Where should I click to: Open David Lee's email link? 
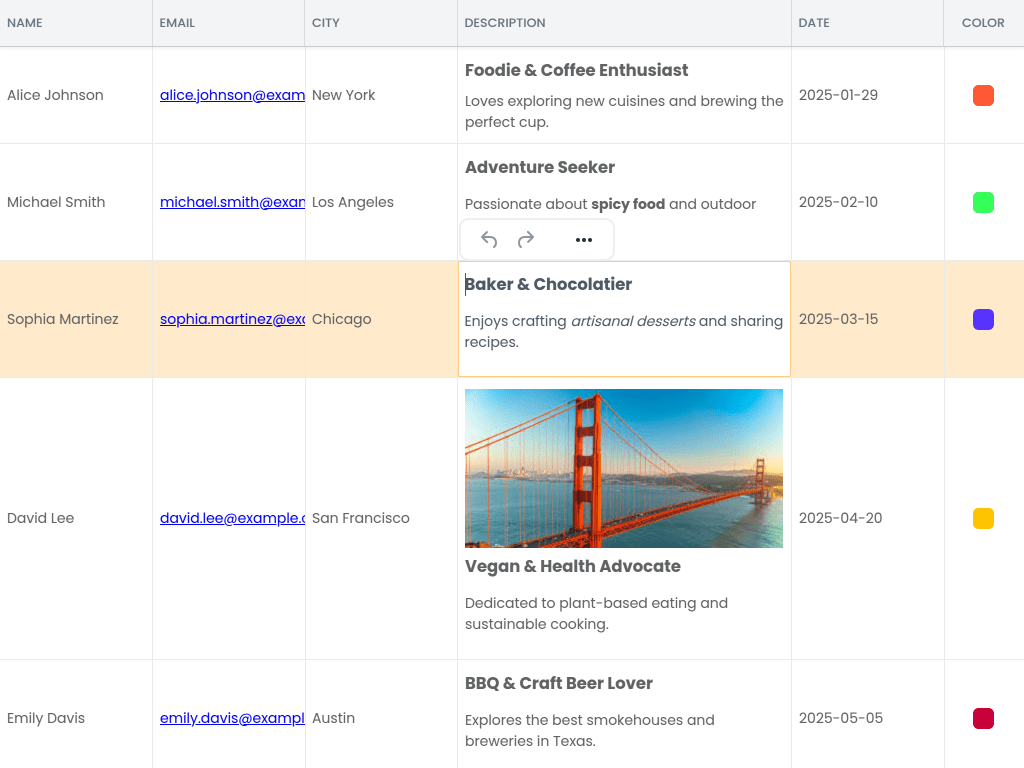click(x=232, y=518)
